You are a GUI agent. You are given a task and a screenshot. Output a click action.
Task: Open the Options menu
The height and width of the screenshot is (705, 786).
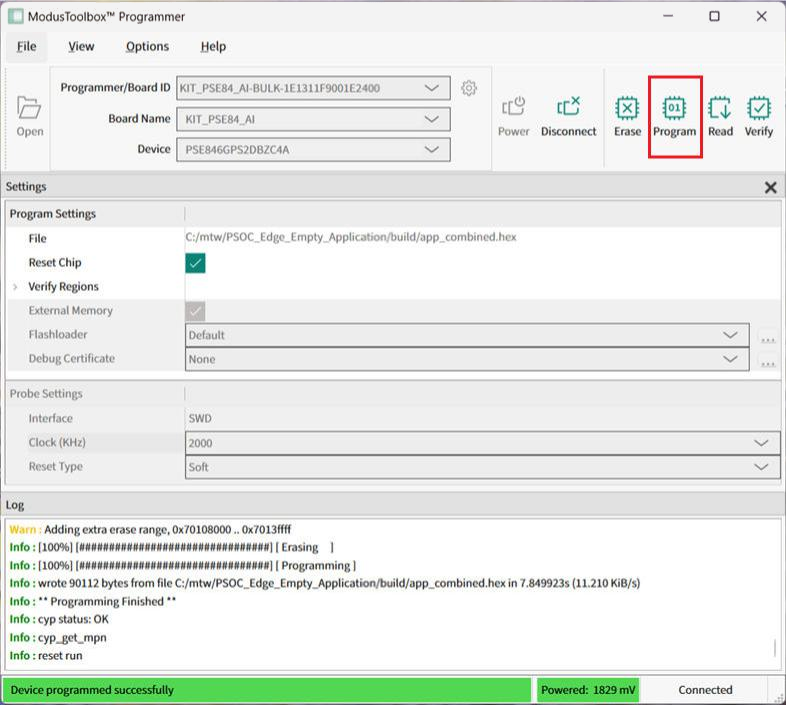[x=147, y=47]
